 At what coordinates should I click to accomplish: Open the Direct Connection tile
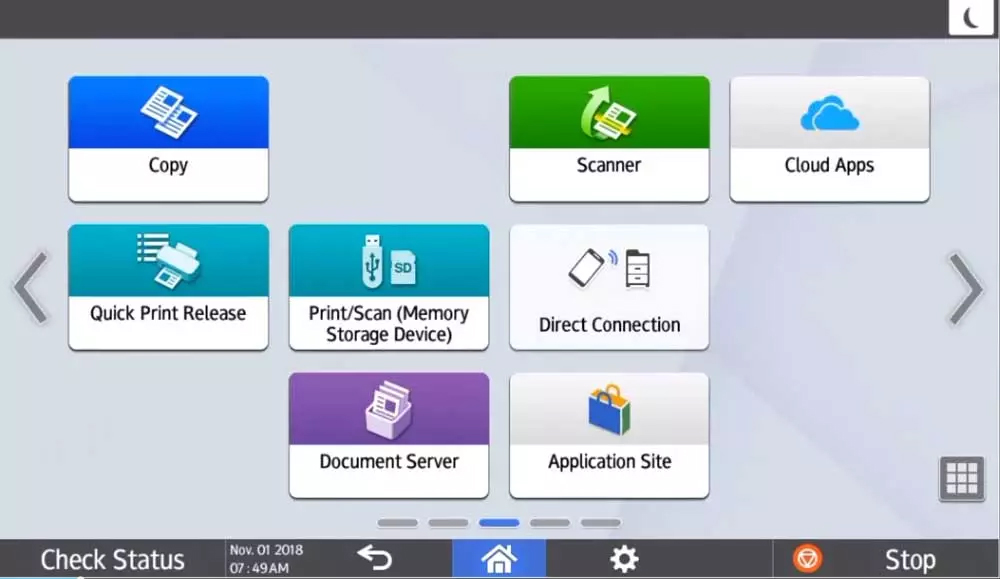(609, 286)
